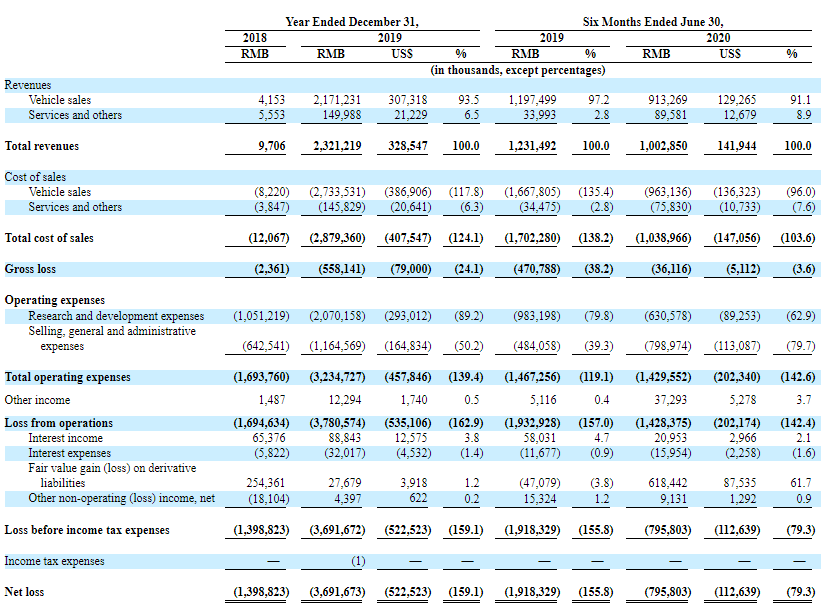
Task: Click the 'Loss from operations' row label
Action: click(59, 423)
